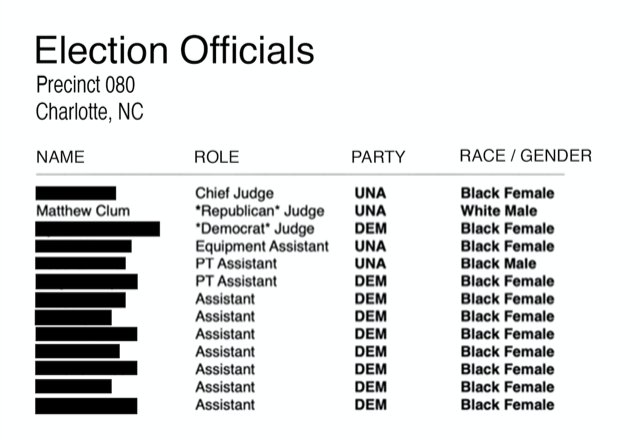Viewport: 640px width, 442px height.
Task: Click the redacted name in last row
Action: coord(86,406)
